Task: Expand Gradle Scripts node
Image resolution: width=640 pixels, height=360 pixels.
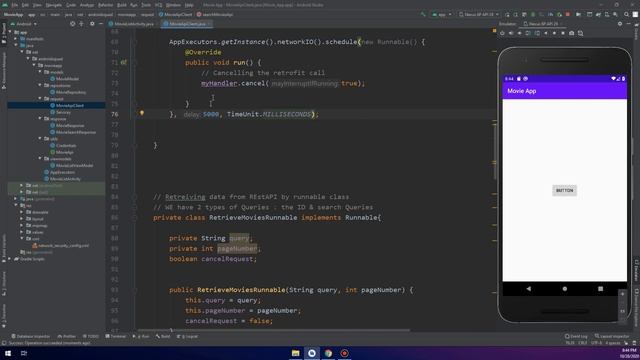Action: coord(10,259)
